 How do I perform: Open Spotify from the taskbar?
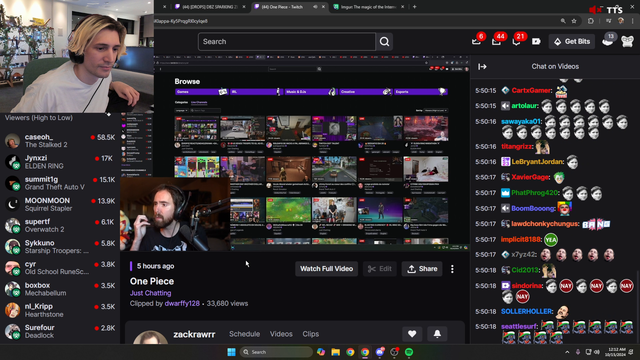click(409, 352)
